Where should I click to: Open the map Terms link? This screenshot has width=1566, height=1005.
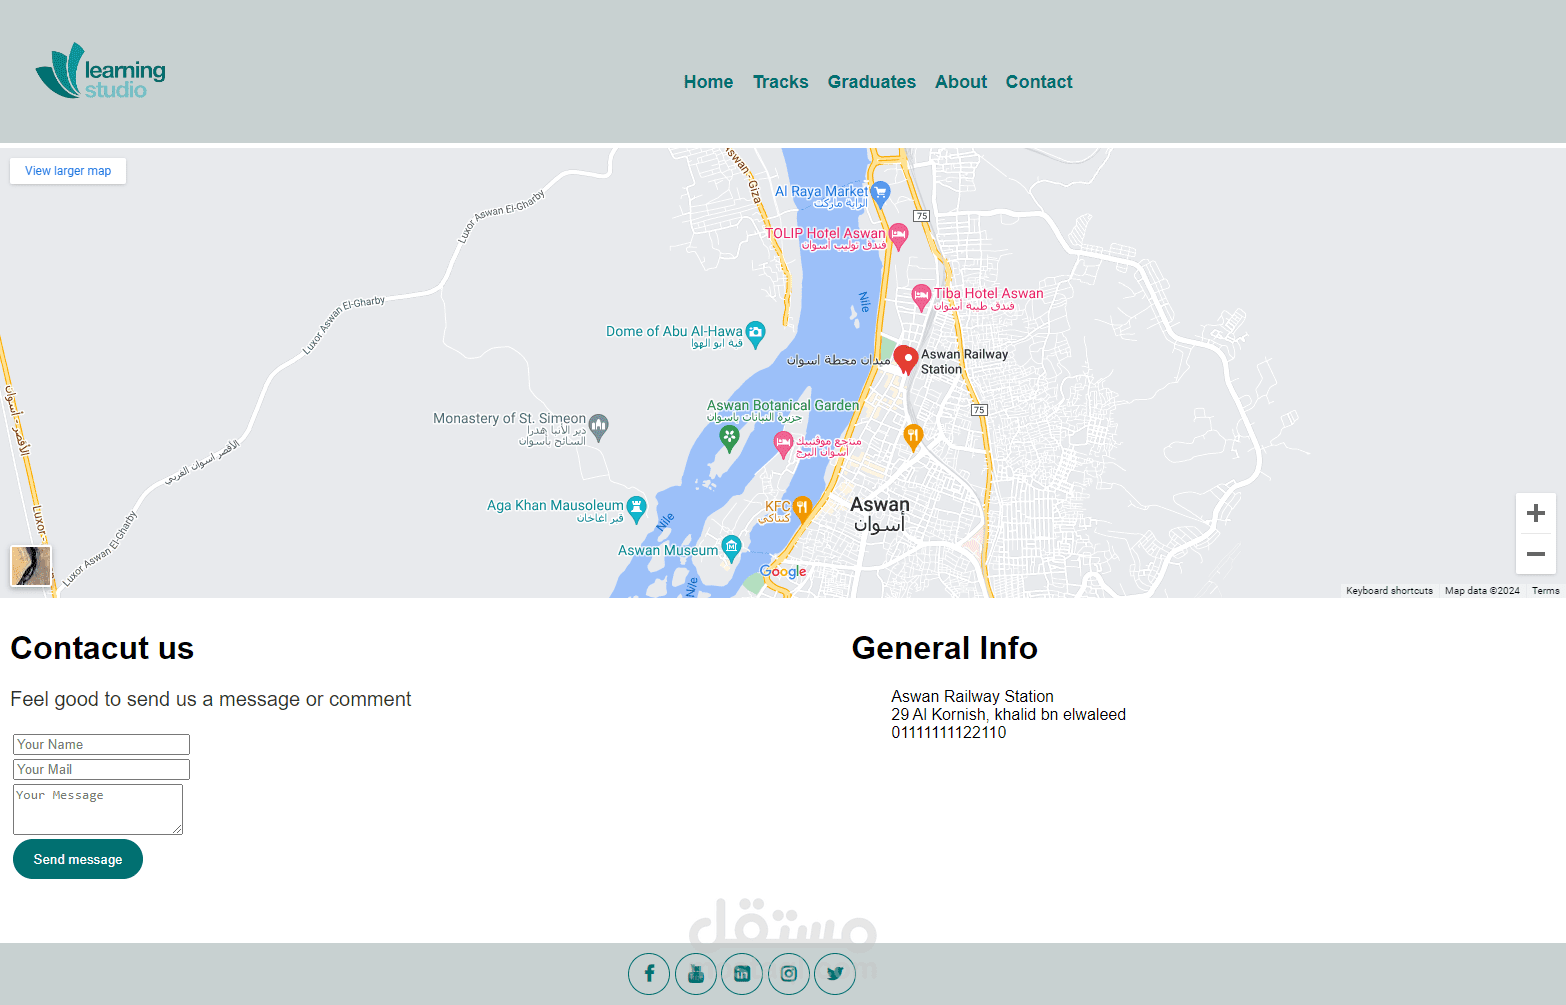click(x=1545, y=591)
